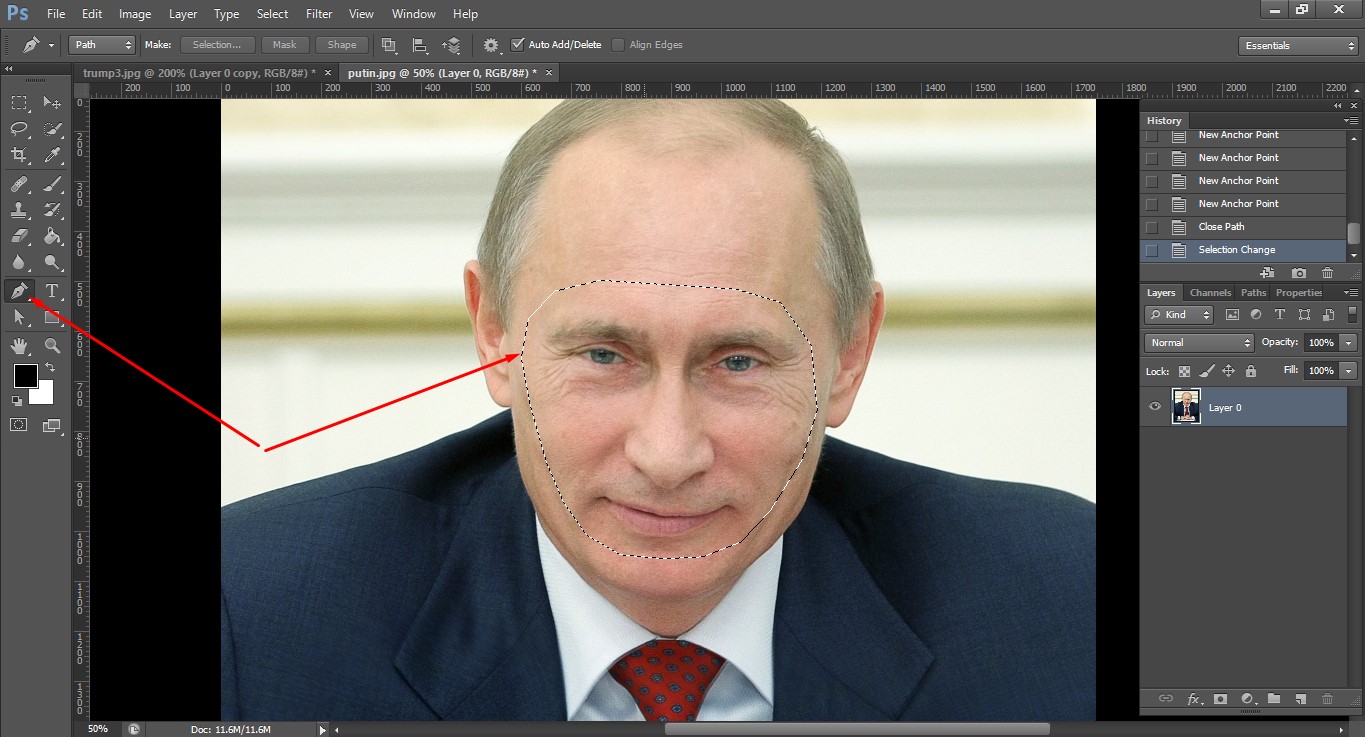Click the foreground color swatch
Image resolution: width=1365 pixels, height=737 pixels.
click(x=25, y=376)
